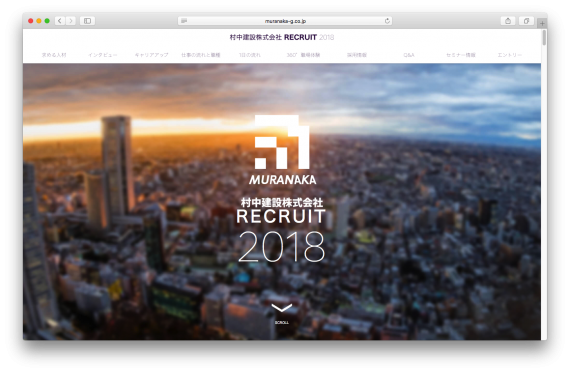
Task: Add a new tab with plus button
Action: coord(542,23)
